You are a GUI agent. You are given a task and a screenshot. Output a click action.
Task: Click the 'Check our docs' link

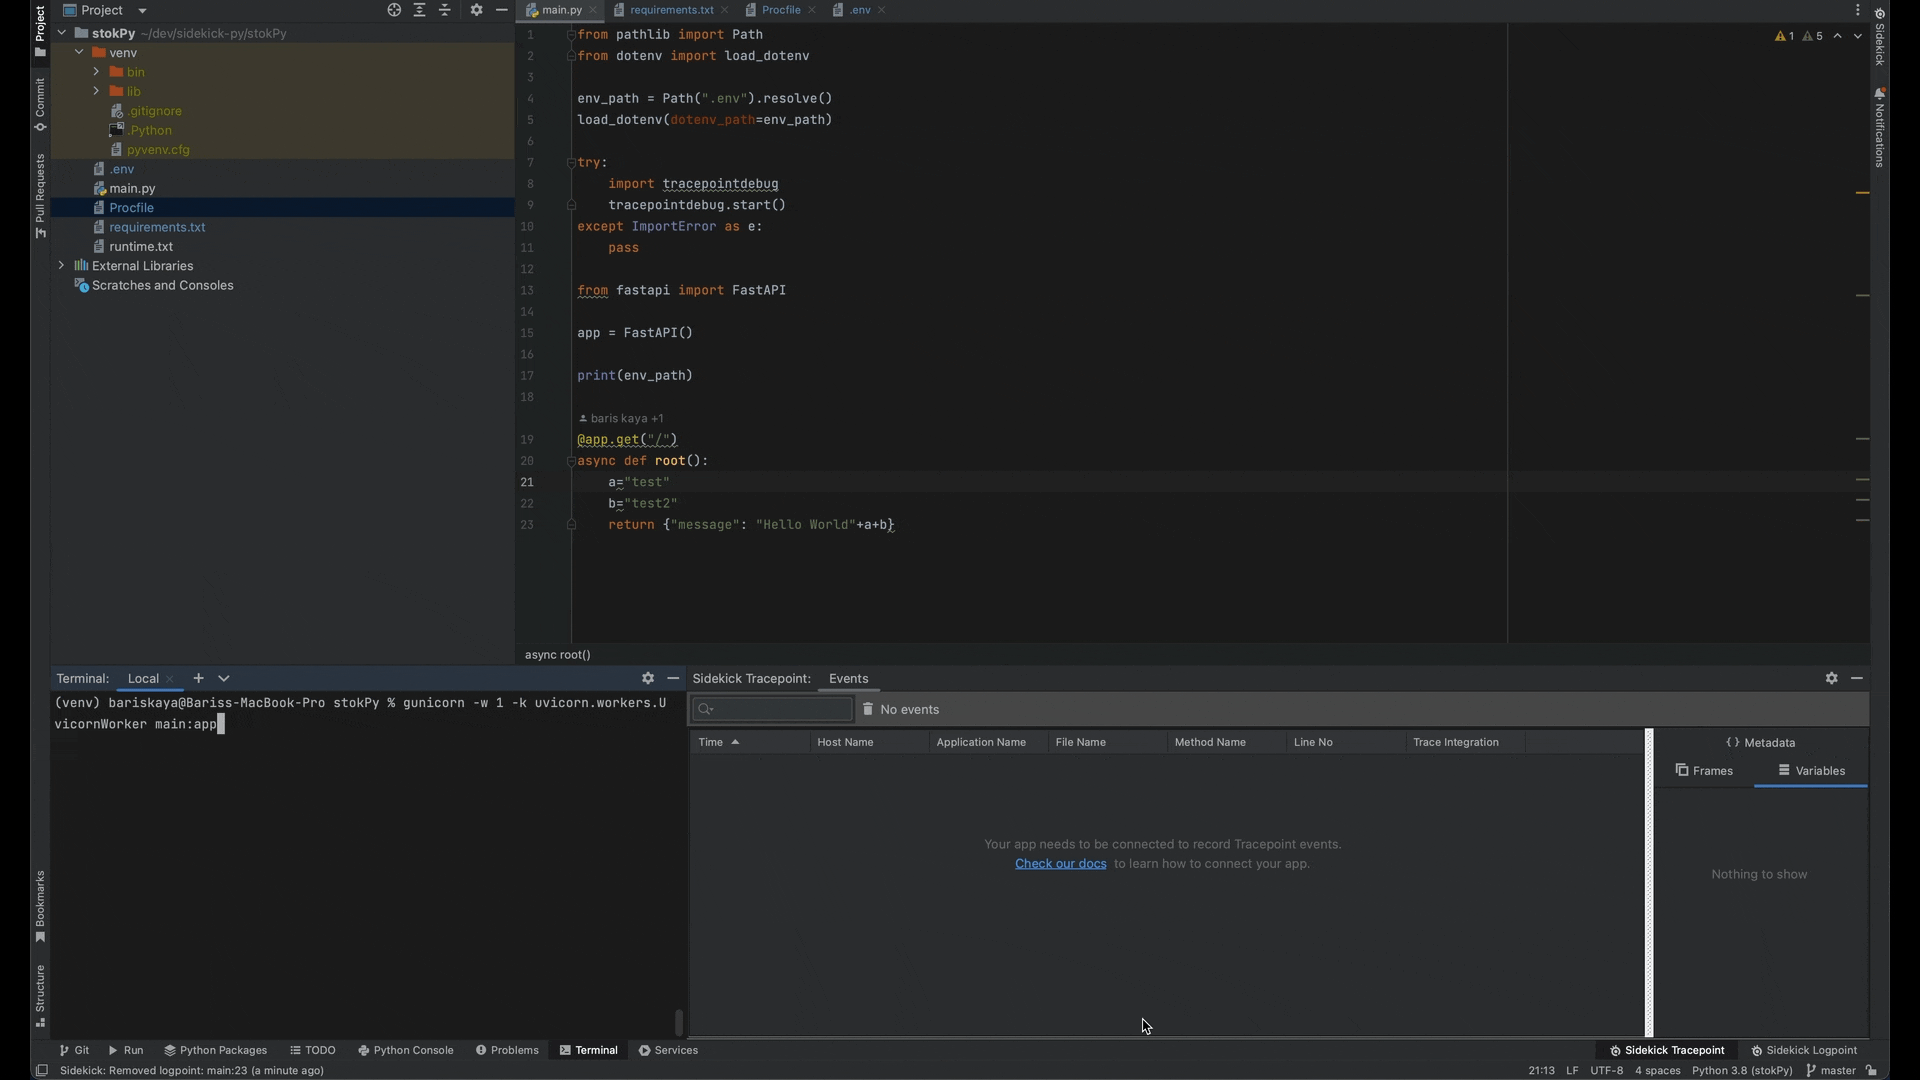coord(1060,864)
